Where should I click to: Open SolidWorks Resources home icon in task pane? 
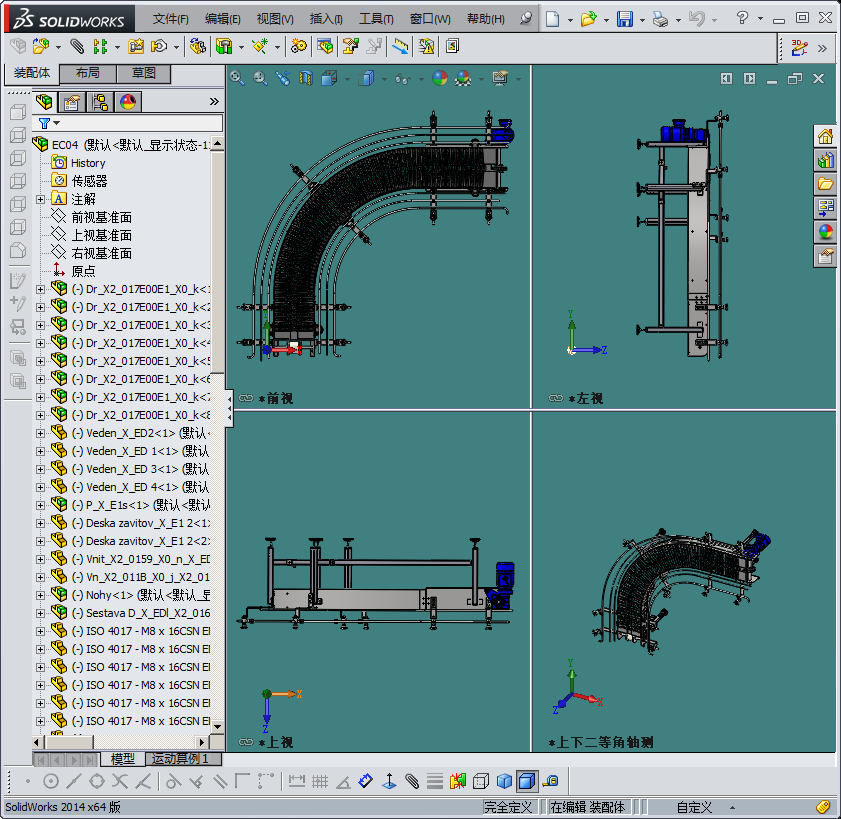click(825, 136)
